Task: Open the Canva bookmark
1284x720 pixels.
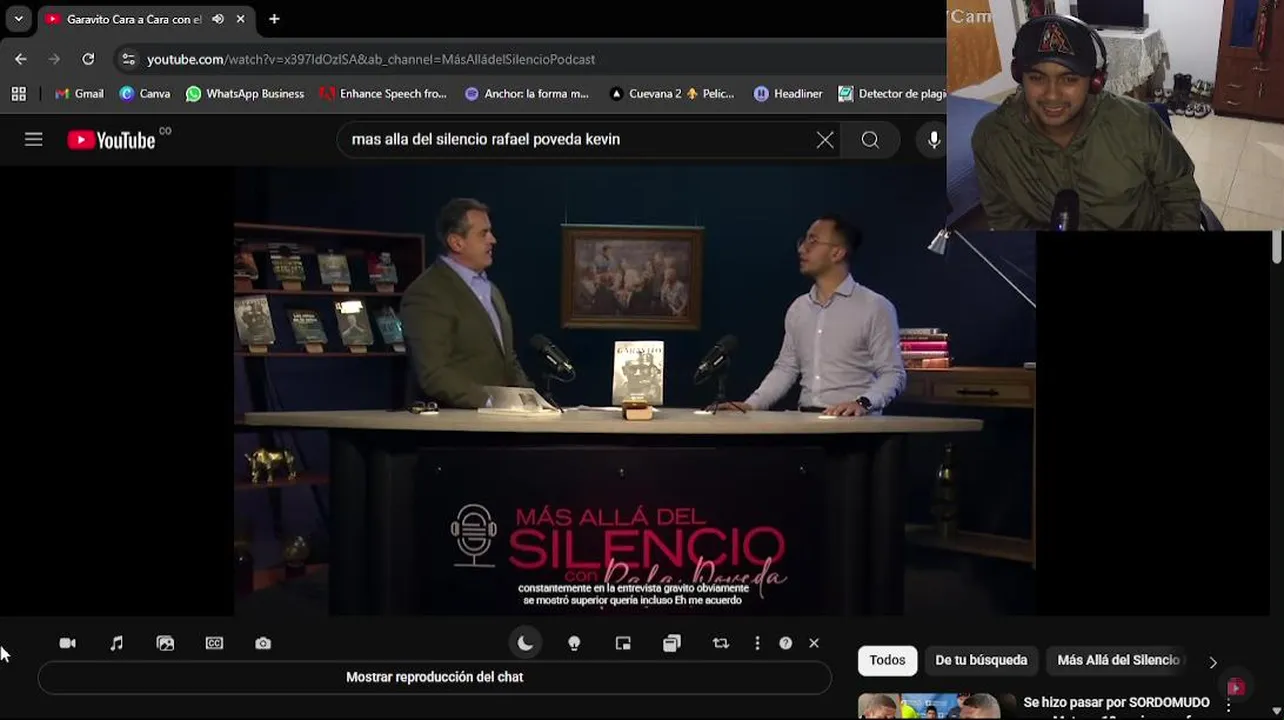Action: (145, 93)
